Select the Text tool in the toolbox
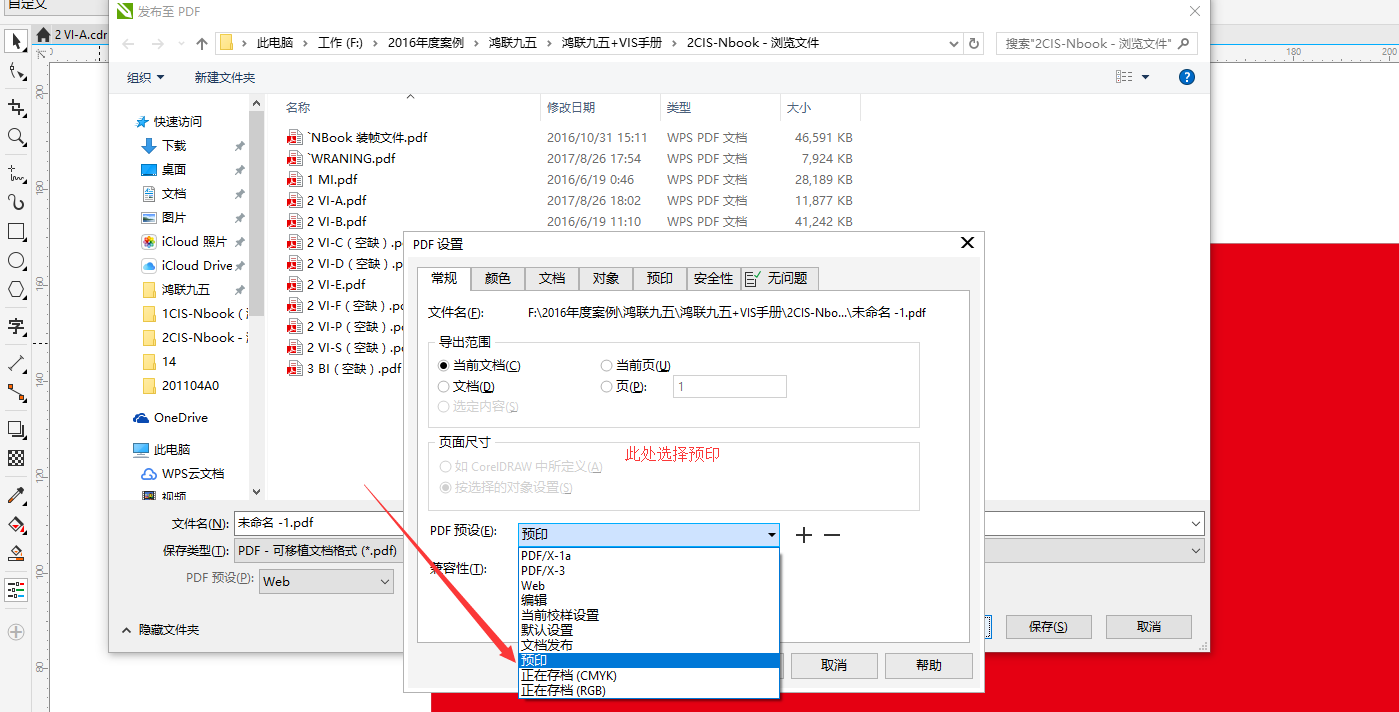 [x=16, y=326]
